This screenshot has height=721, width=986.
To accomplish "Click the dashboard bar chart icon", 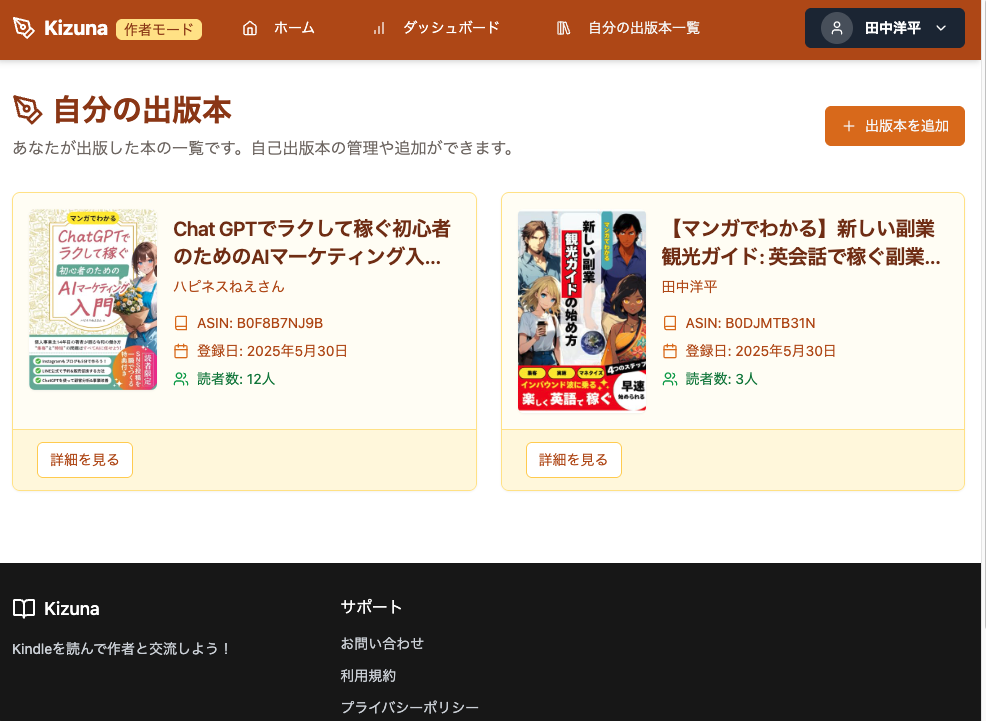I will [378, 28].
